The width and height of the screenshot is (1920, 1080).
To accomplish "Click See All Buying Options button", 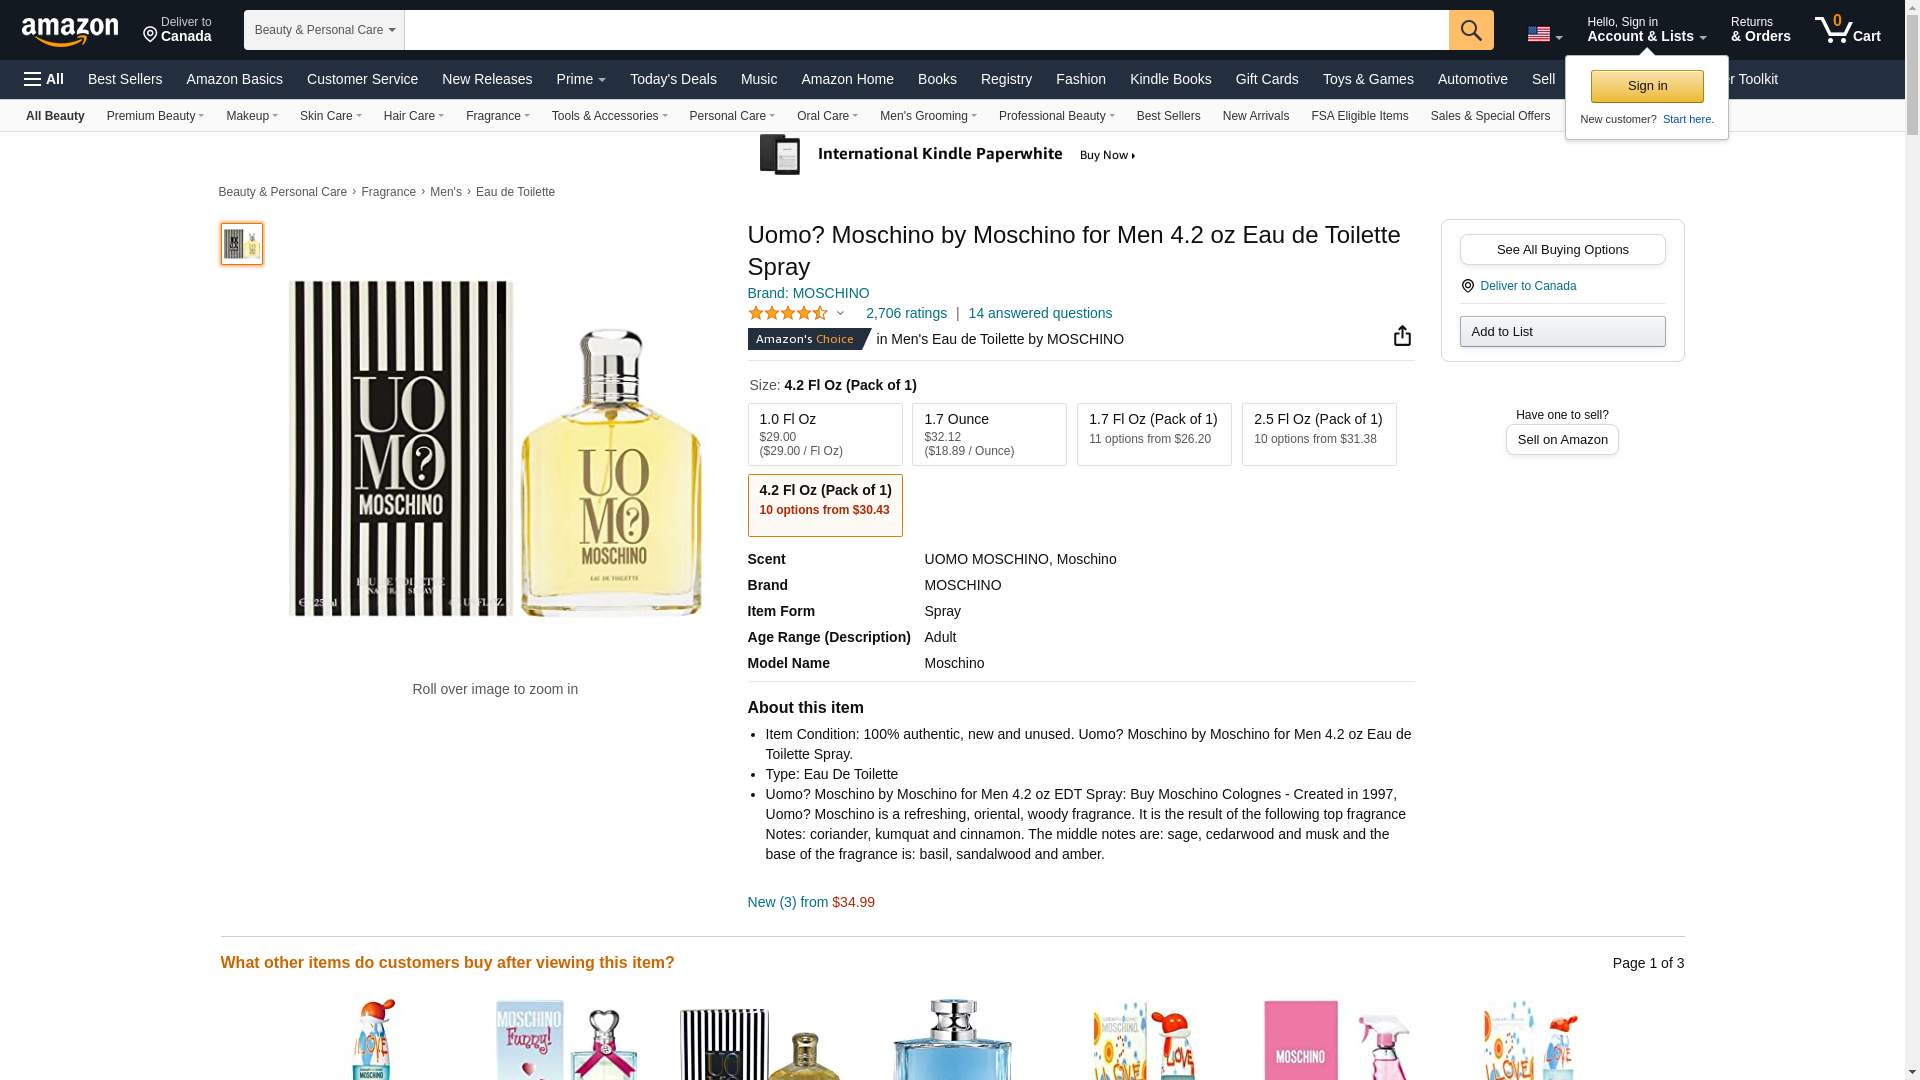I will [1562, 250].
